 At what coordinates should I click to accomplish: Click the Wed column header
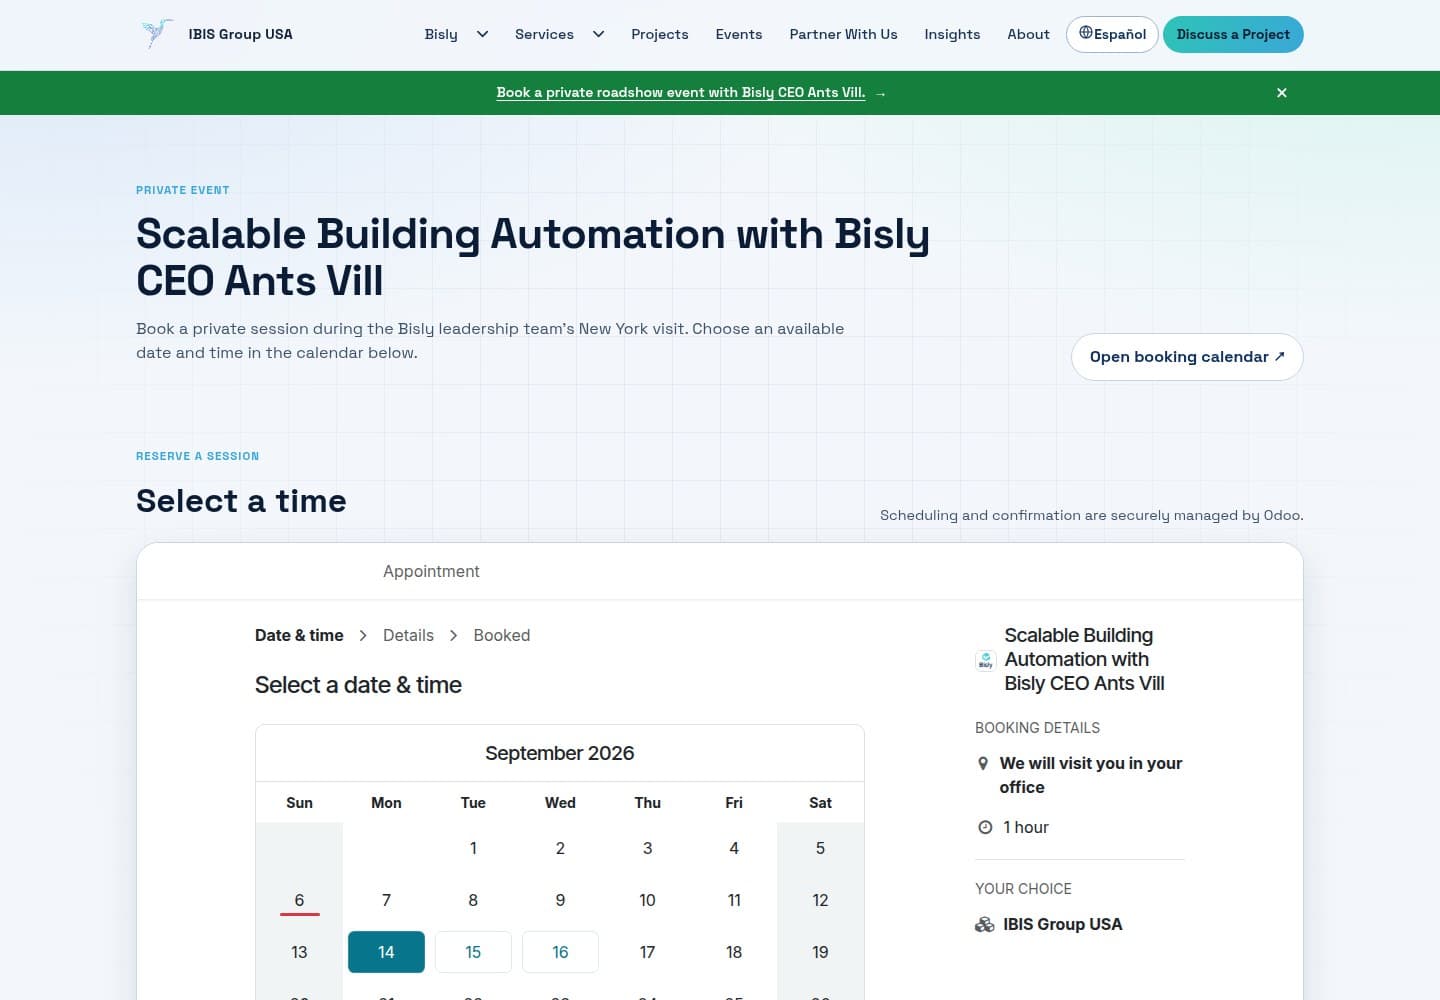[x=560, y=803]
